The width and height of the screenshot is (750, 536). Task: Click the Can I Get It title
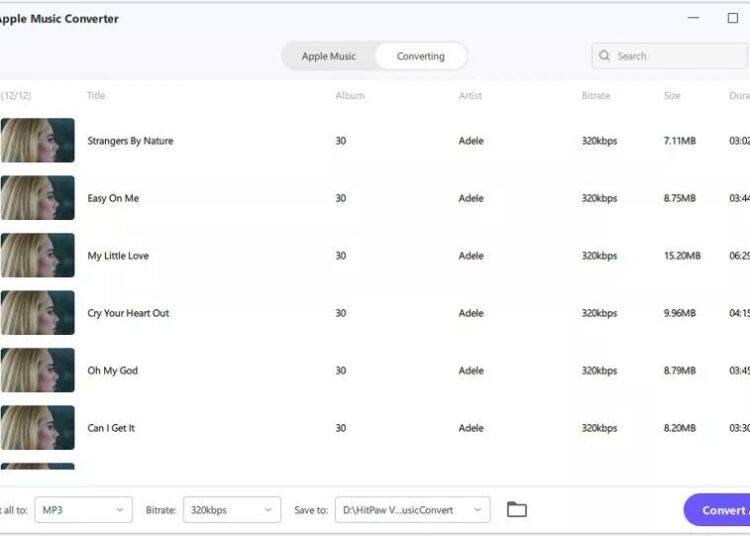(111, 428)
